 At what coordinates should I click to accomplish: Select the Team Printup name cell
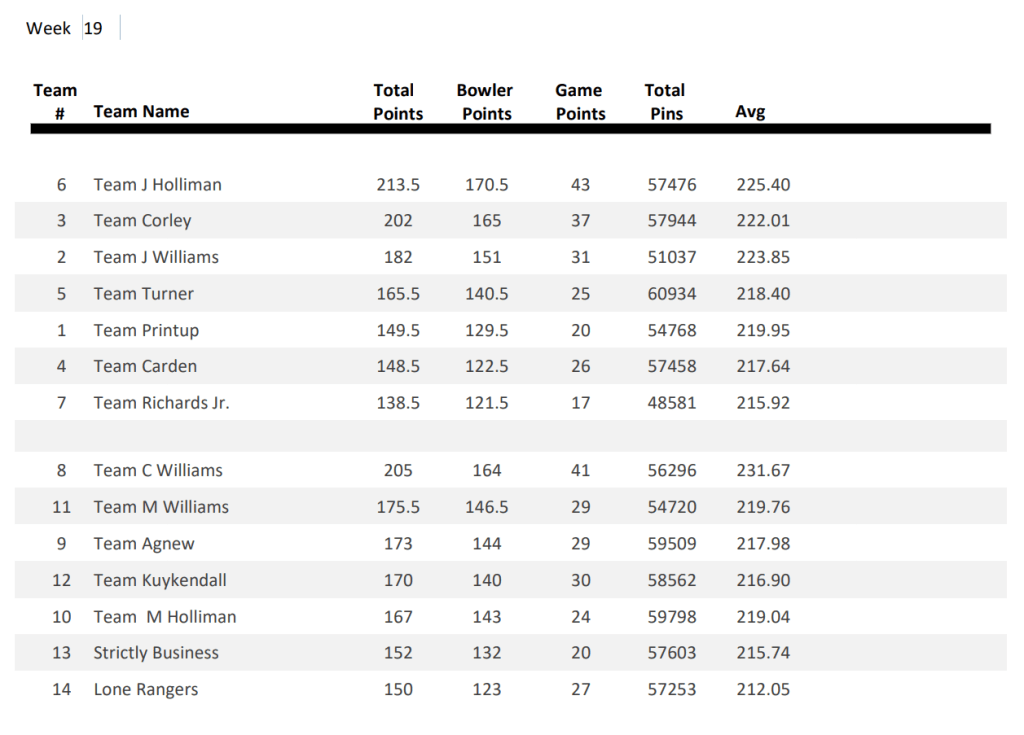pos(146,331)
